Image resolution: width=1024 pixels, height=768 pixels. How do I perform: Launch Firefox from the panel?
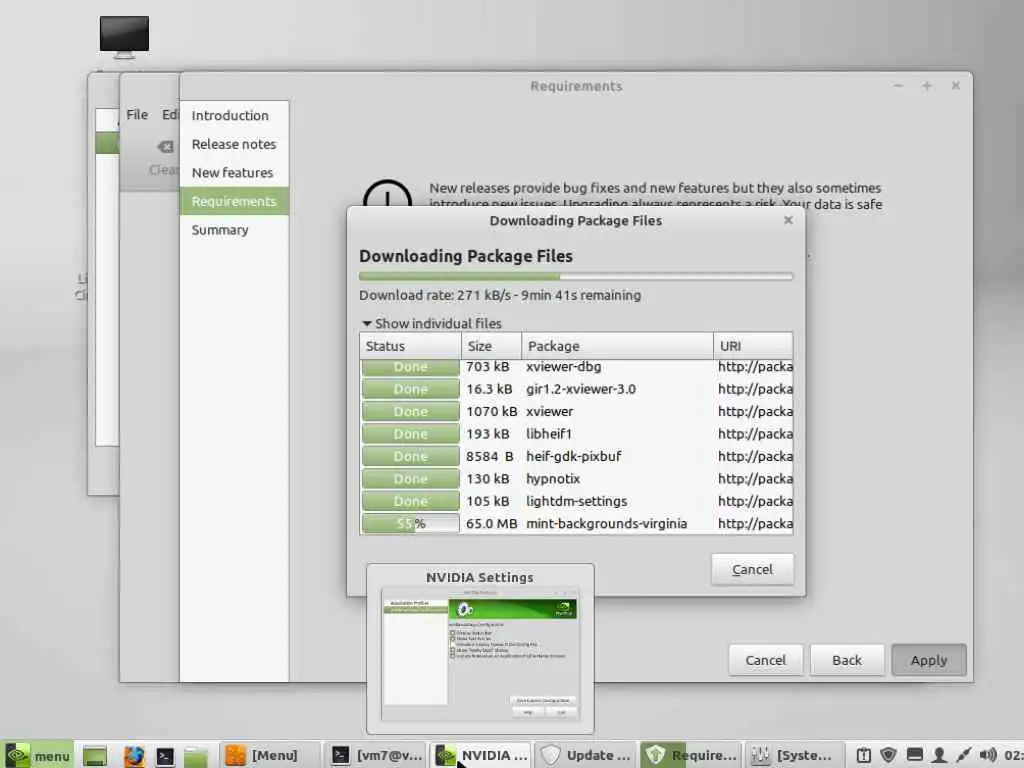tap(133, 756)
